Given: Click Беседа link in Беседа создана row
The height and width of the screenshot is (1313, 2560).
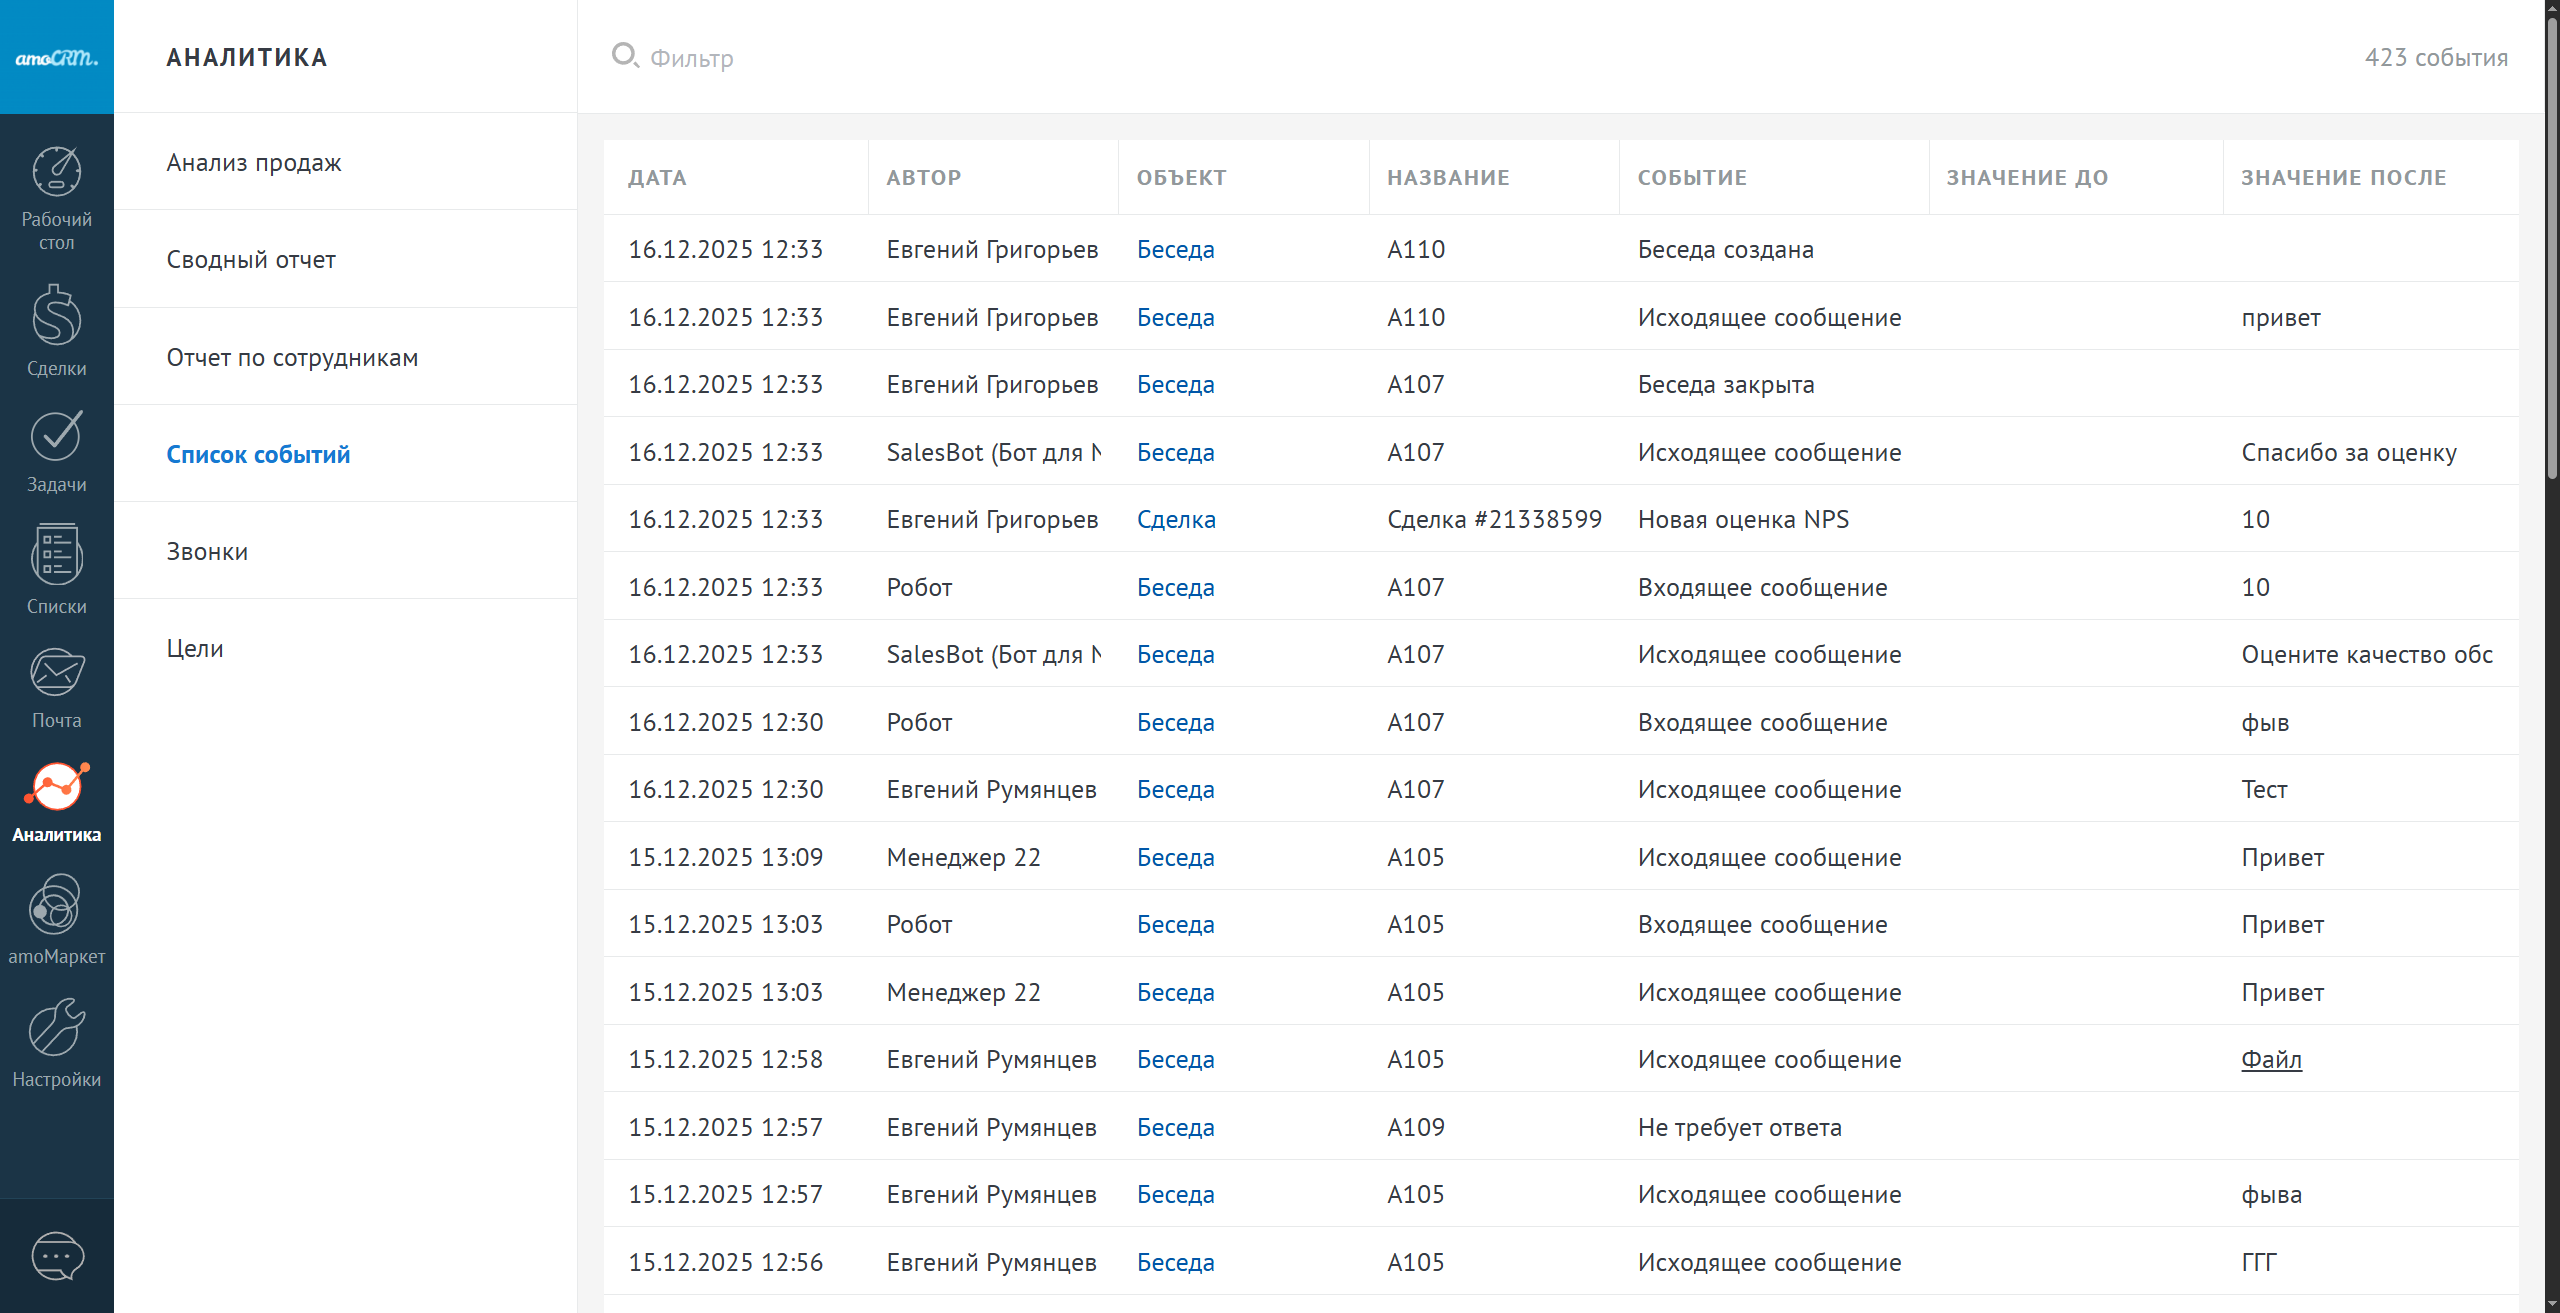Looking at the screenshot, I should (x=1175, y=249).
